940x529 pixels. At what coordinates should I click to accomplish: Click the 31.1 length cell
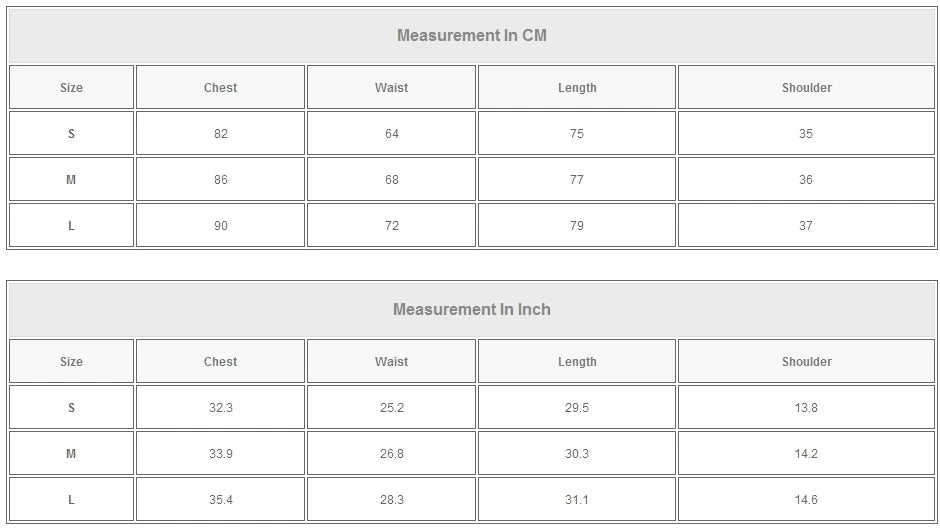(577, 500)
